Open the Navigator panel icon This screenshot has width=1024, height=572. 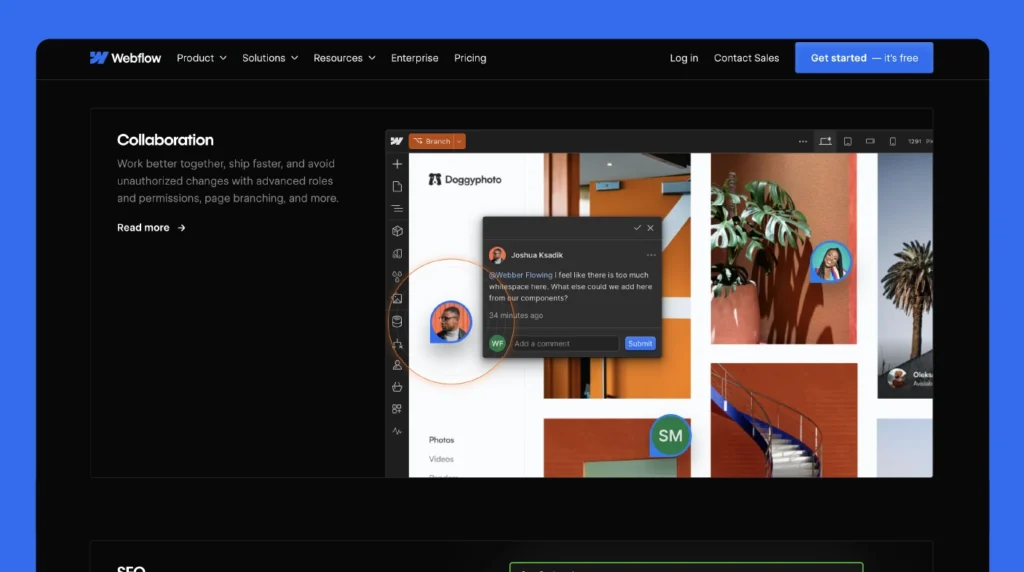pos(397,209)
